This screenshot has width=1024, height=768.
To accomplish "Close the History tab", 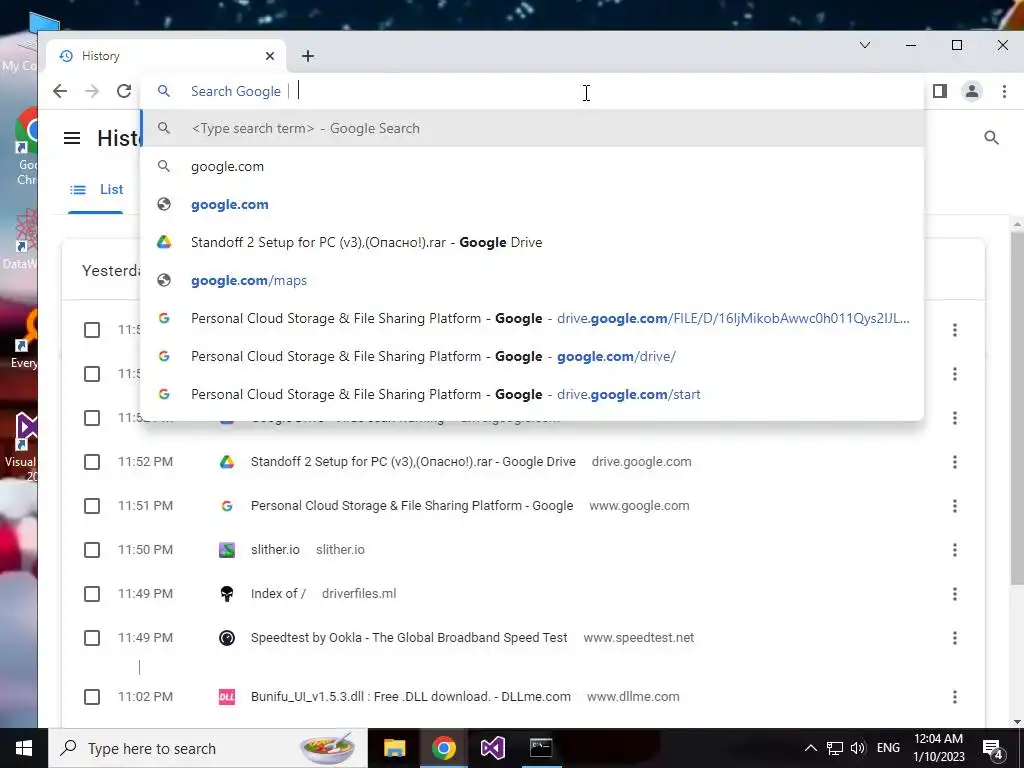I will click(270, 56).
